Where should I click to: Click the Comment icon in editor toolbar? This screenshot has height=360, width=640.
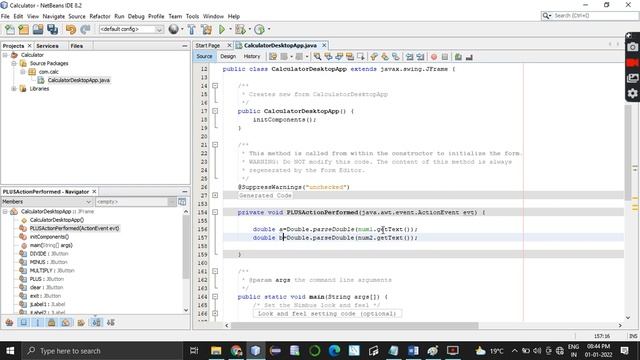(458, 57)
